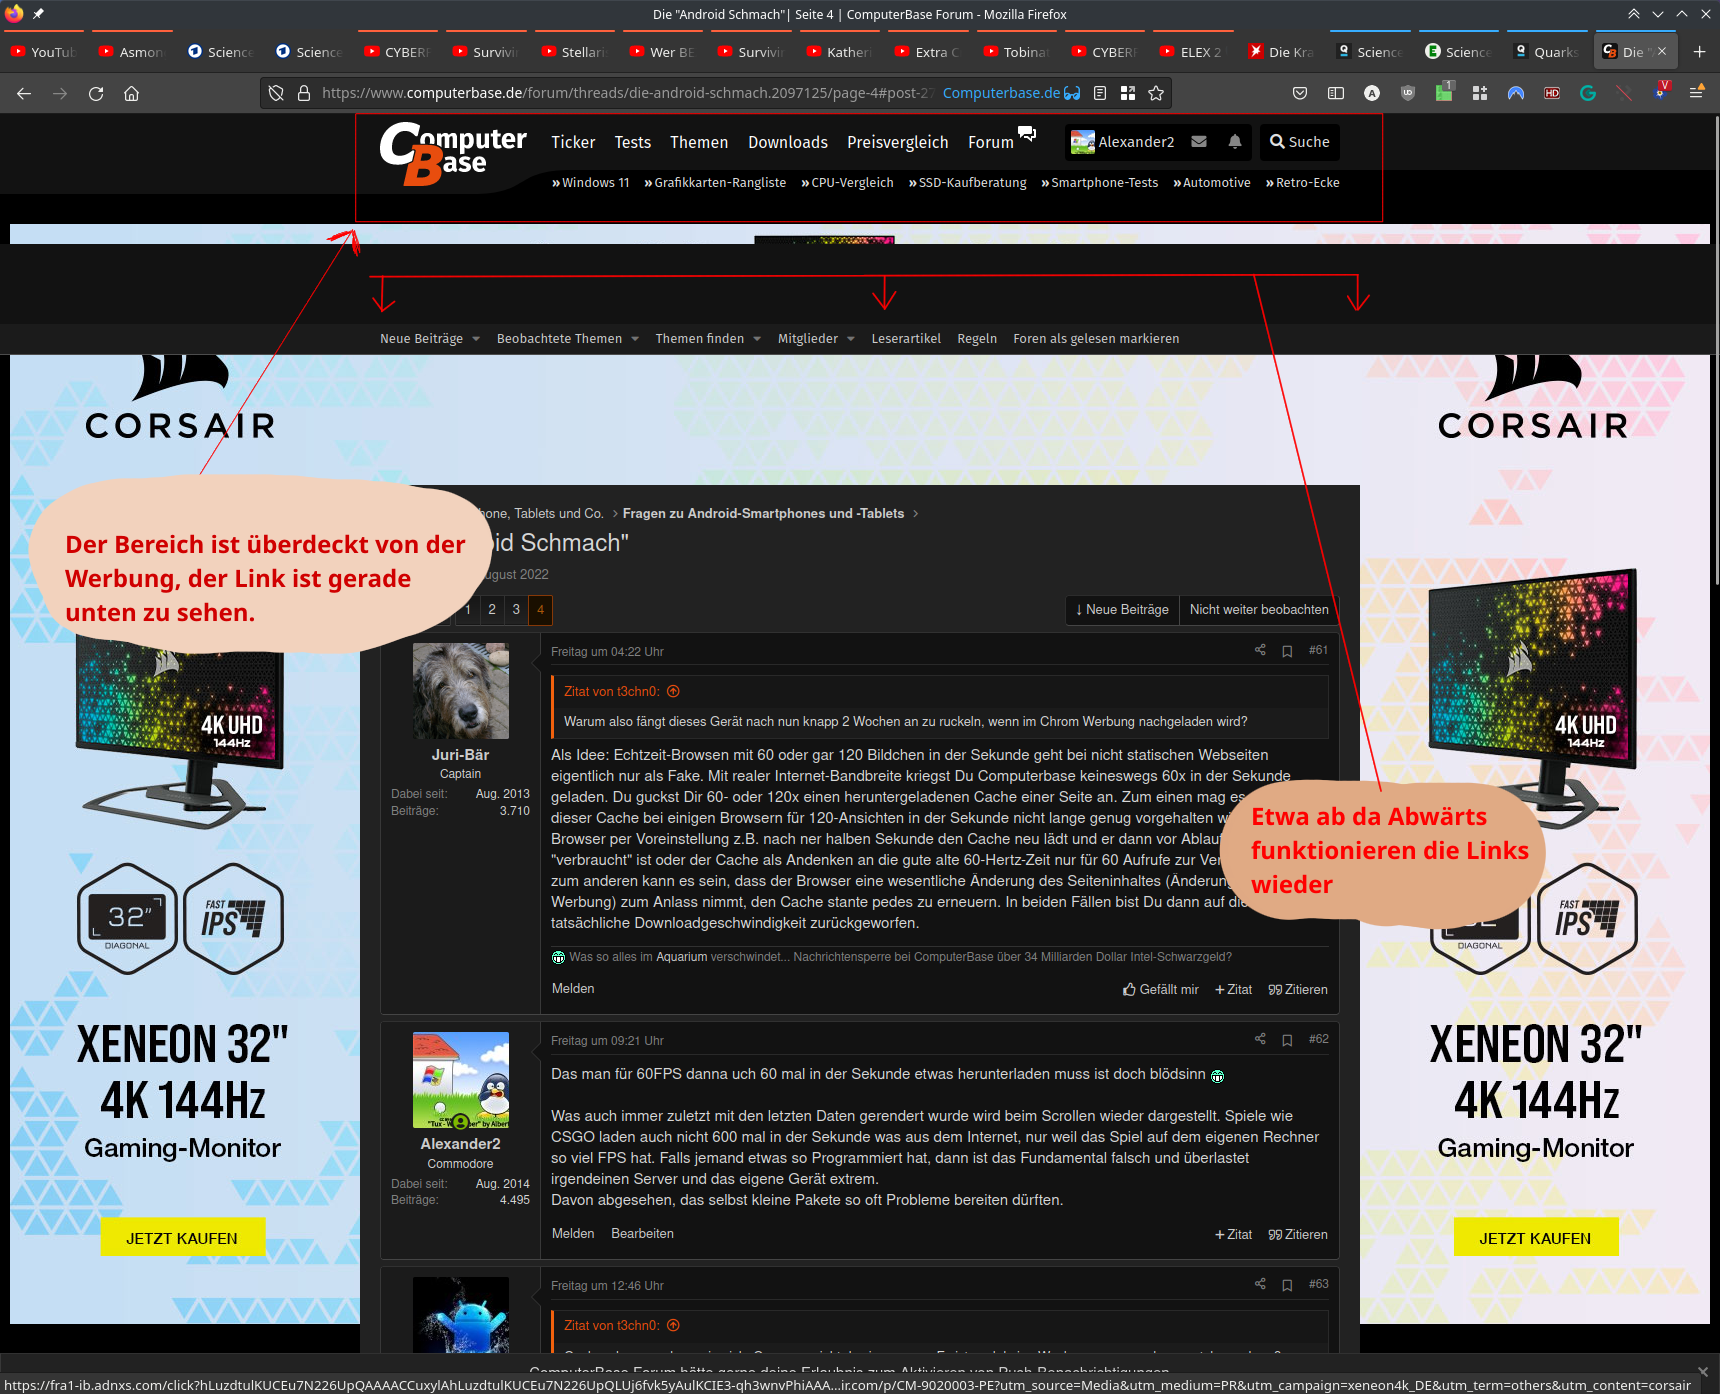Viewport: 1720px width, 1394px height.
Task: Open the Forum menu item
Action: point(991,142)
